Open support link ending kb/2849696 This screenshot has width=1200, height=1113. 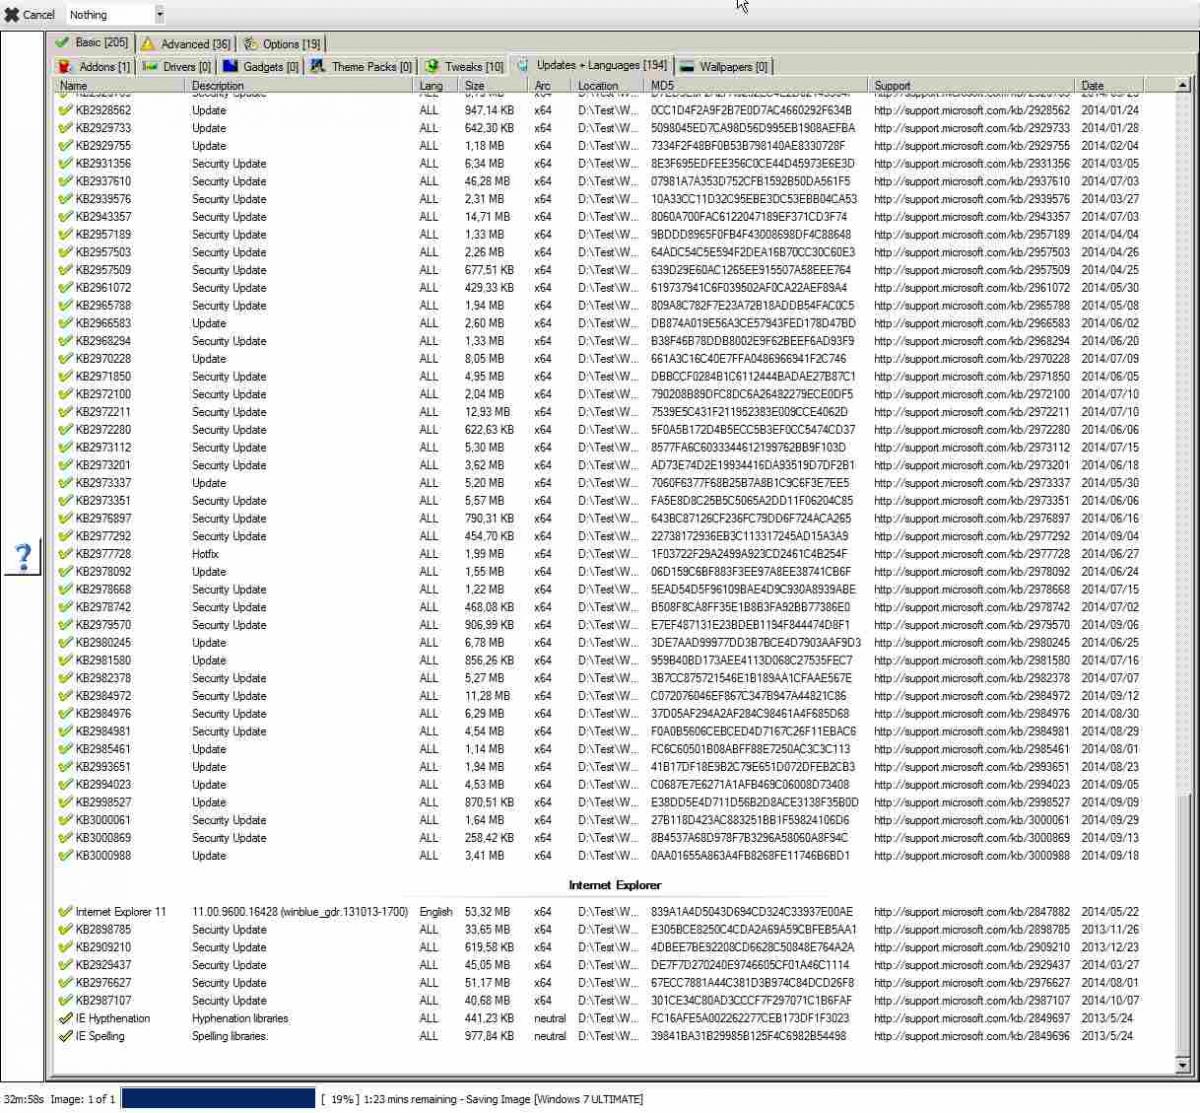click(x=972, y=1036)
